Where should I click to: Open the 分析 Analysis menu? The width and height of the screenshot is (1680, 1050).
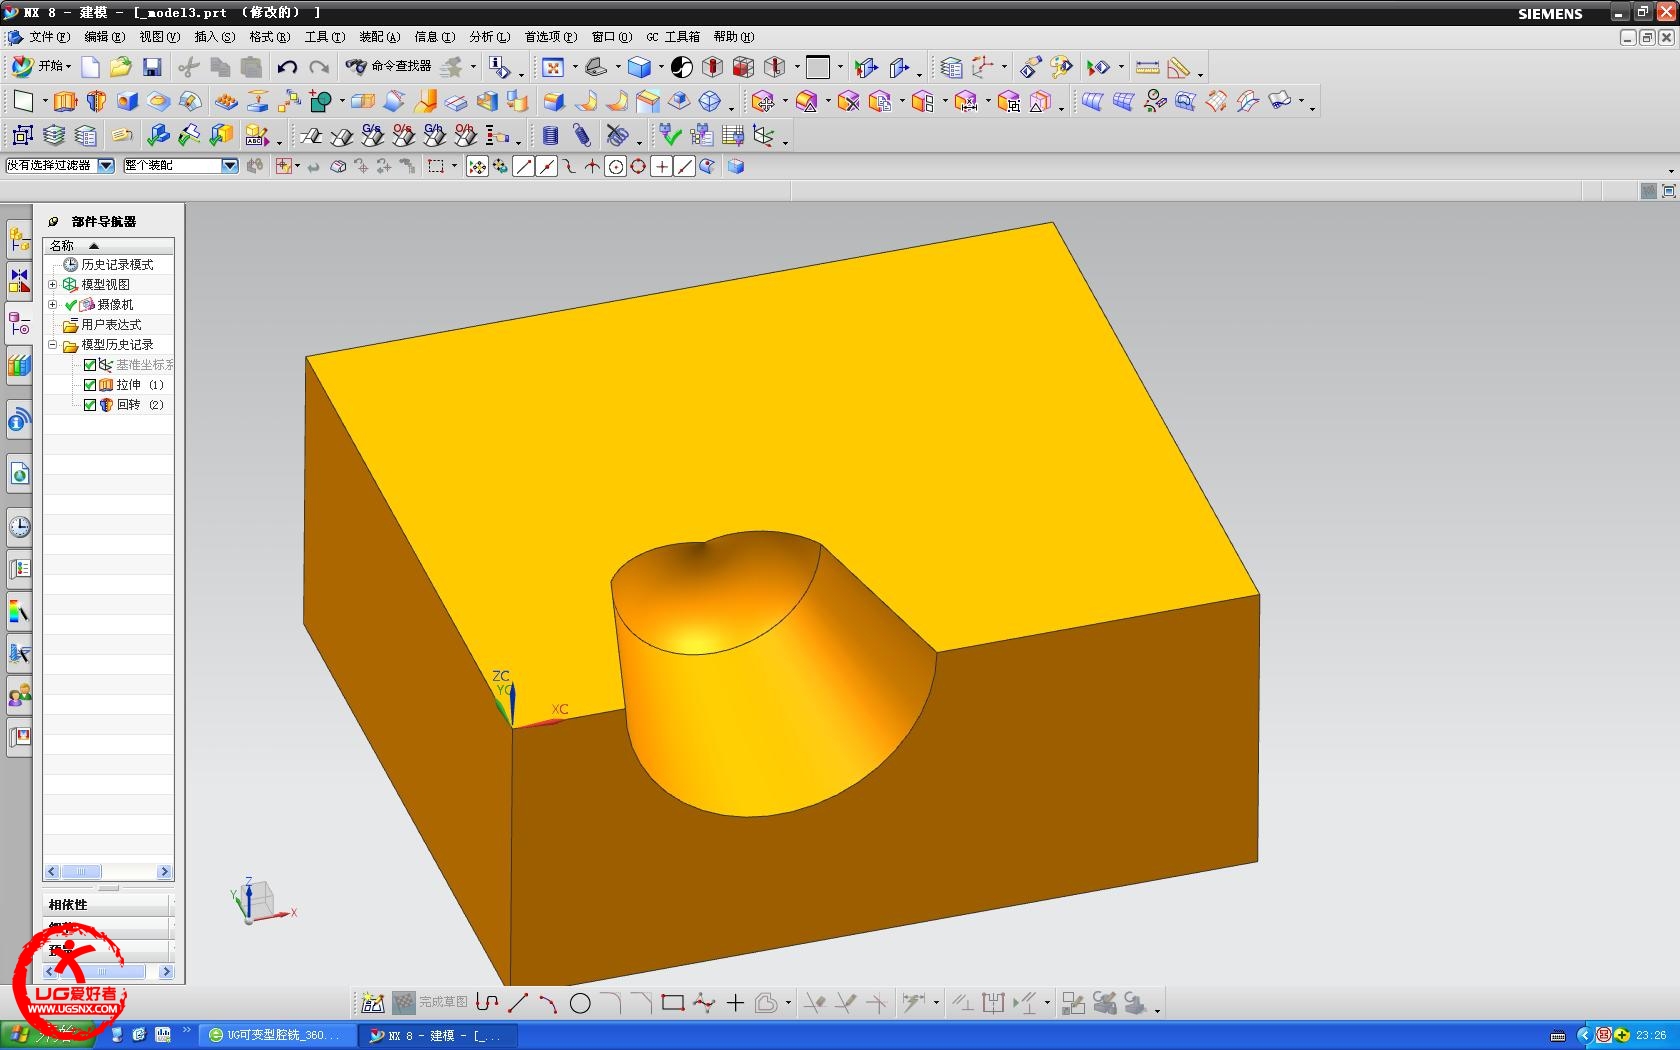[489, 37]
